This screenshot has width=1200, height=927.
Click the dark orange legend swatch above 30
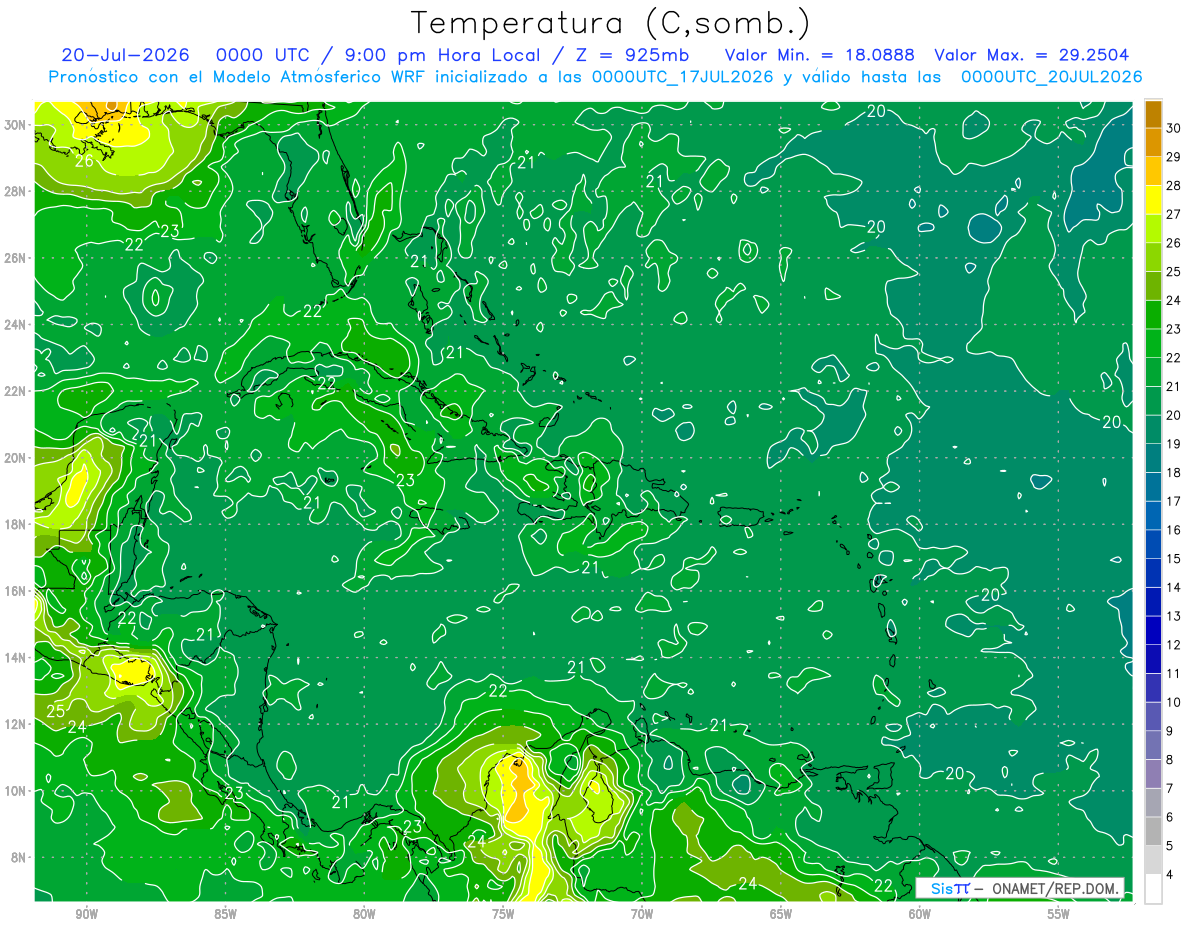tap(1153, 113)
